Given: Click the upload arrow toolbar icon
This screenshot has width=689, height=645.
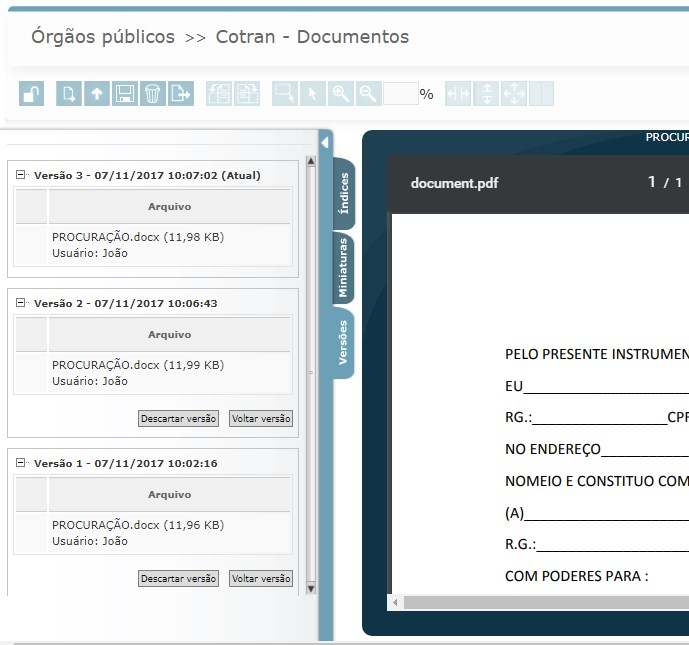Looking at the screenshot, I should tap(97, 94).
